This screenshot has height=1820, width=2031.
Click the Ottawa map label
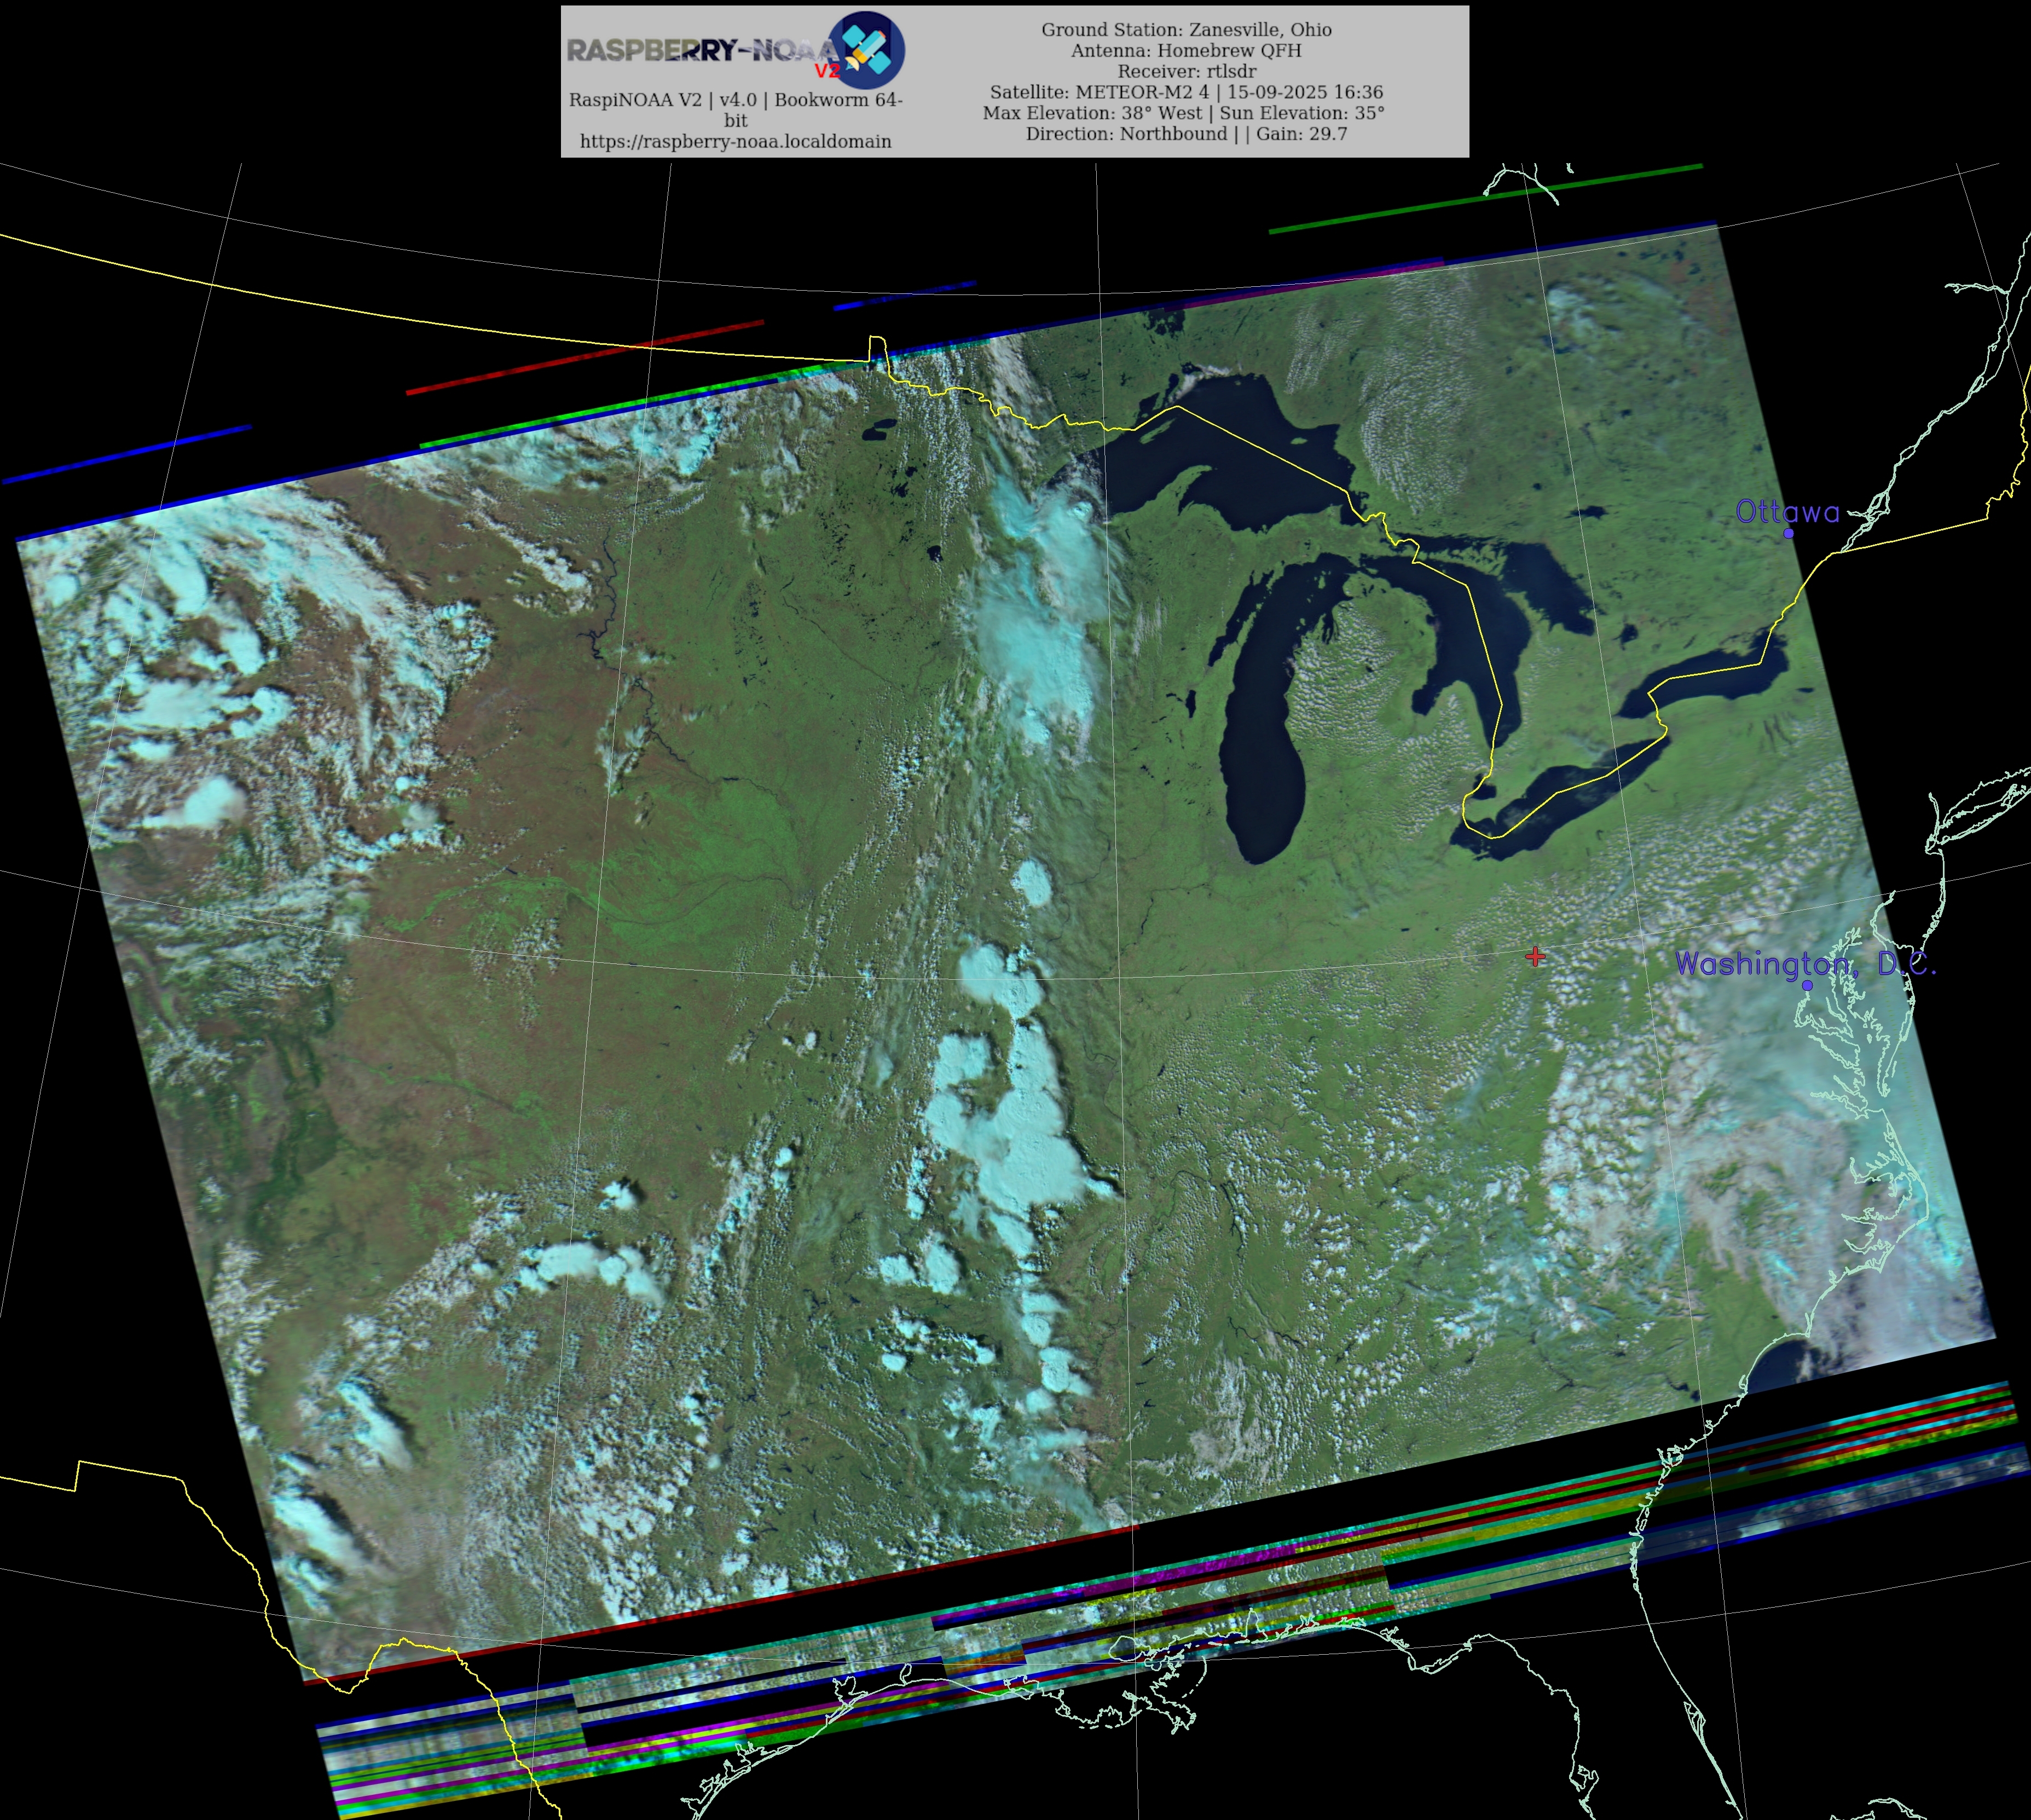[x=1787, y=512]
